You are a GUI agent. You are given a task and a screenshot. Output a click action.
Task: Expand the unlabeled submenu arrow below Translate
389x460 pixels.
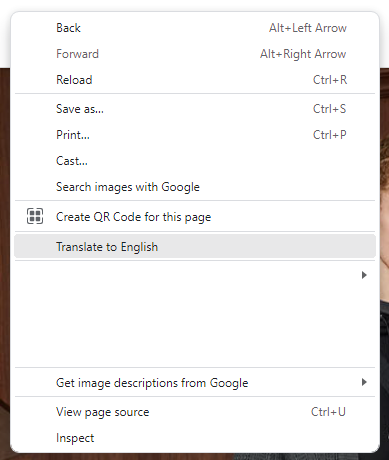click(364, 275)
